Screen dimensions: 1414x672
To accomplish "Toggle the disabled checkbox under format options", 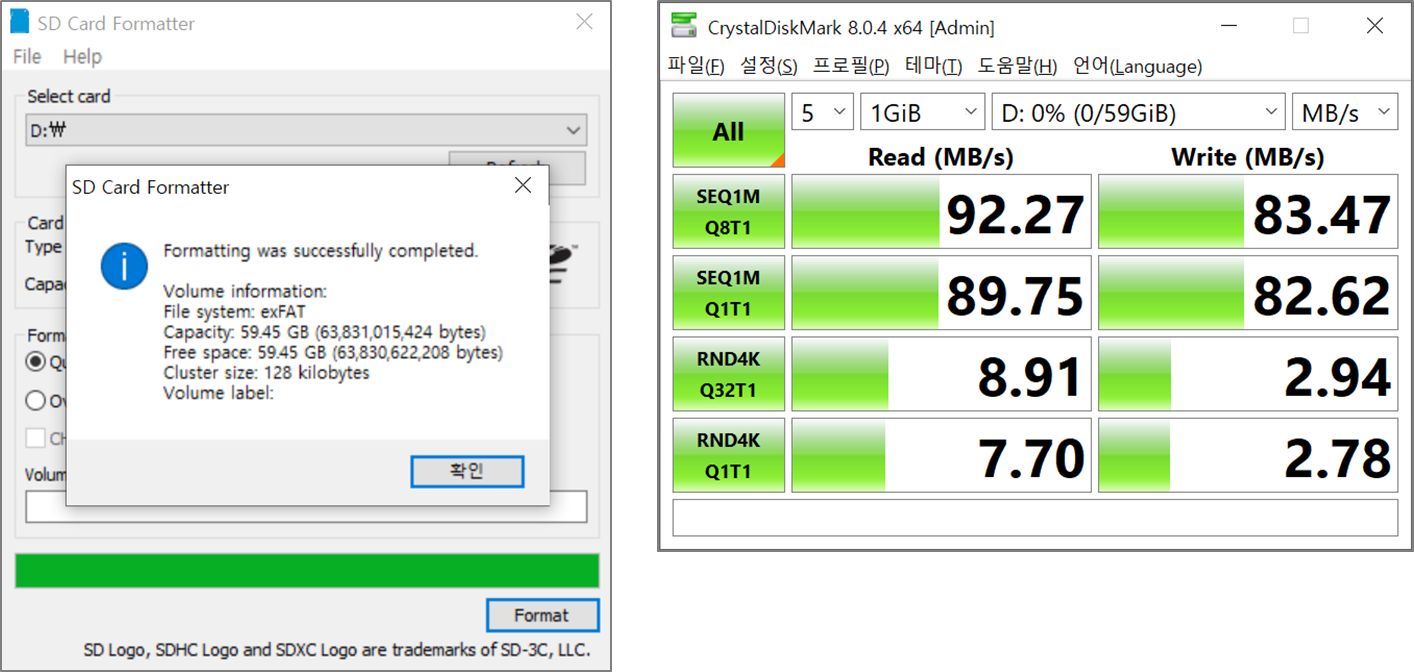I will (x=36, y=438).
